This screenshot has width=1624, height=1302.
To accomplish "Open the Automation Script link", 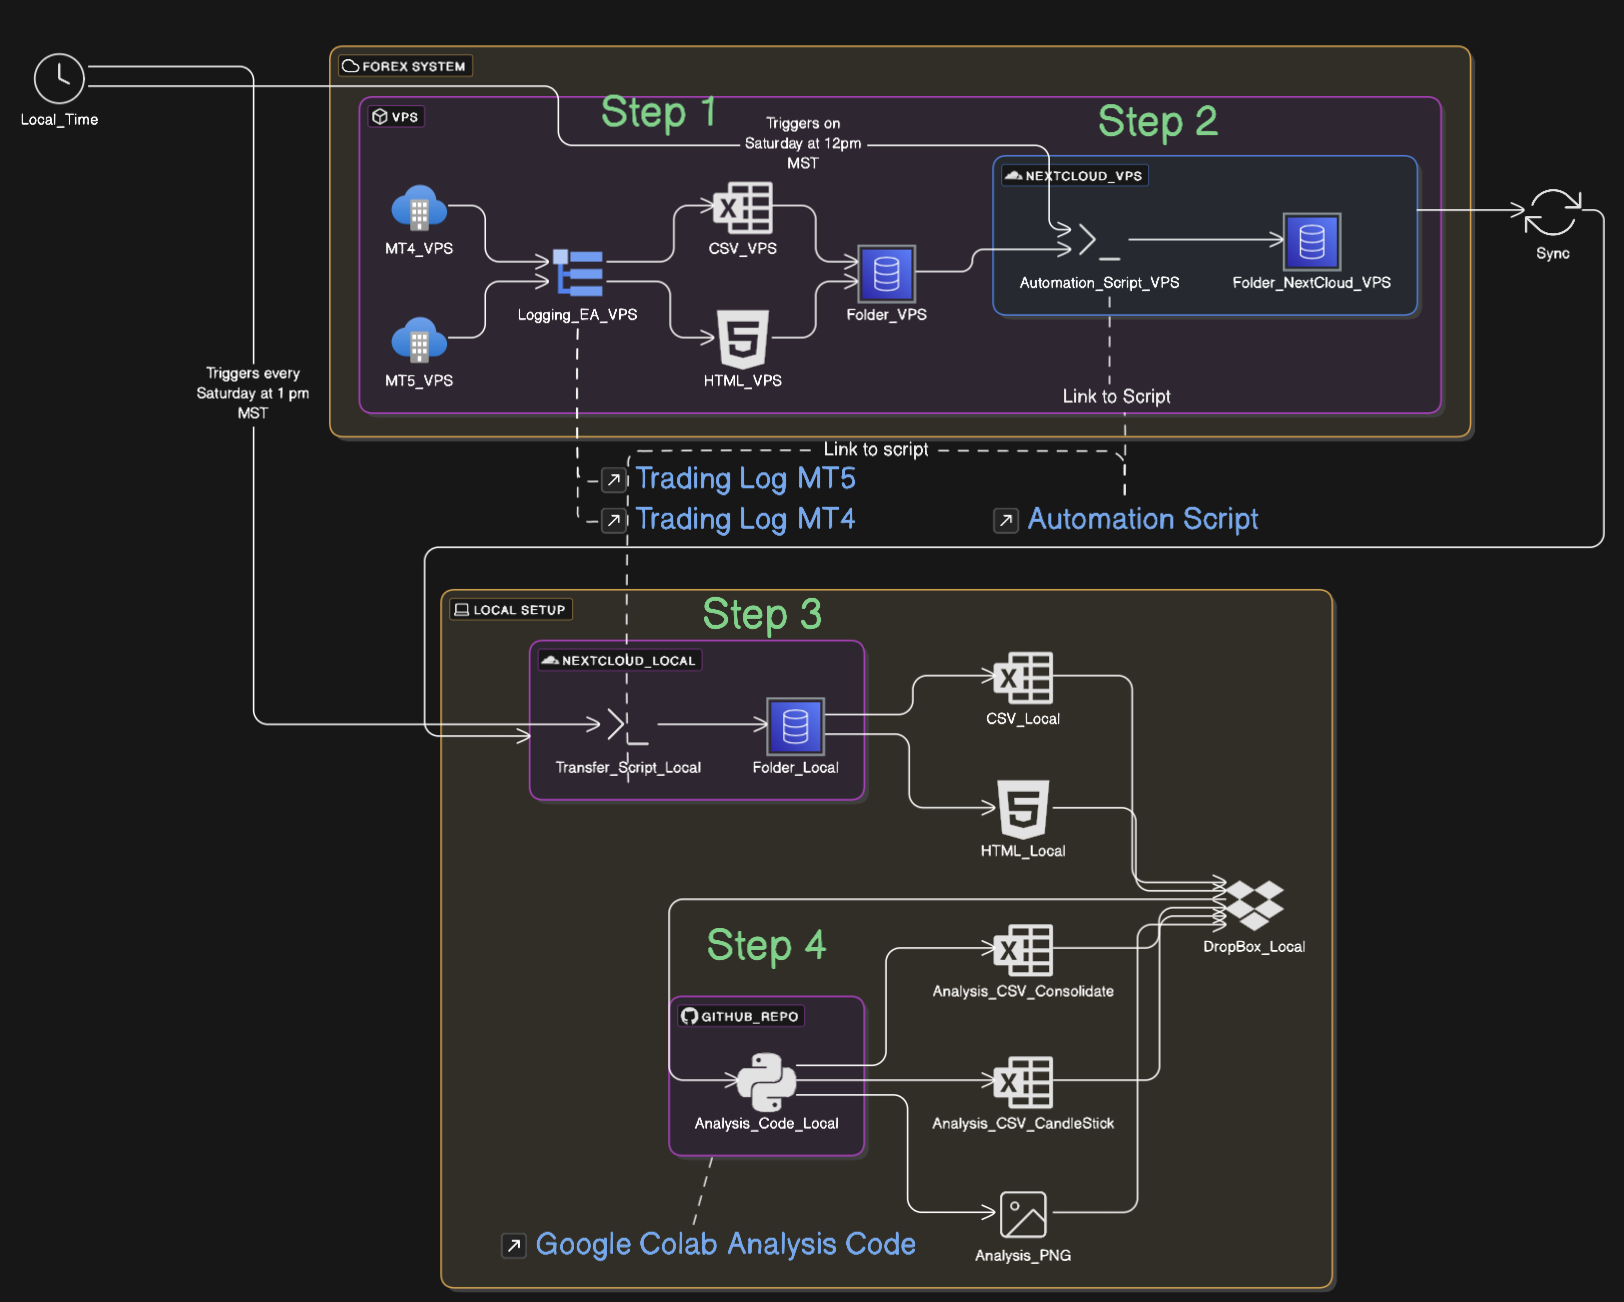I will (x=1143, y=519).
